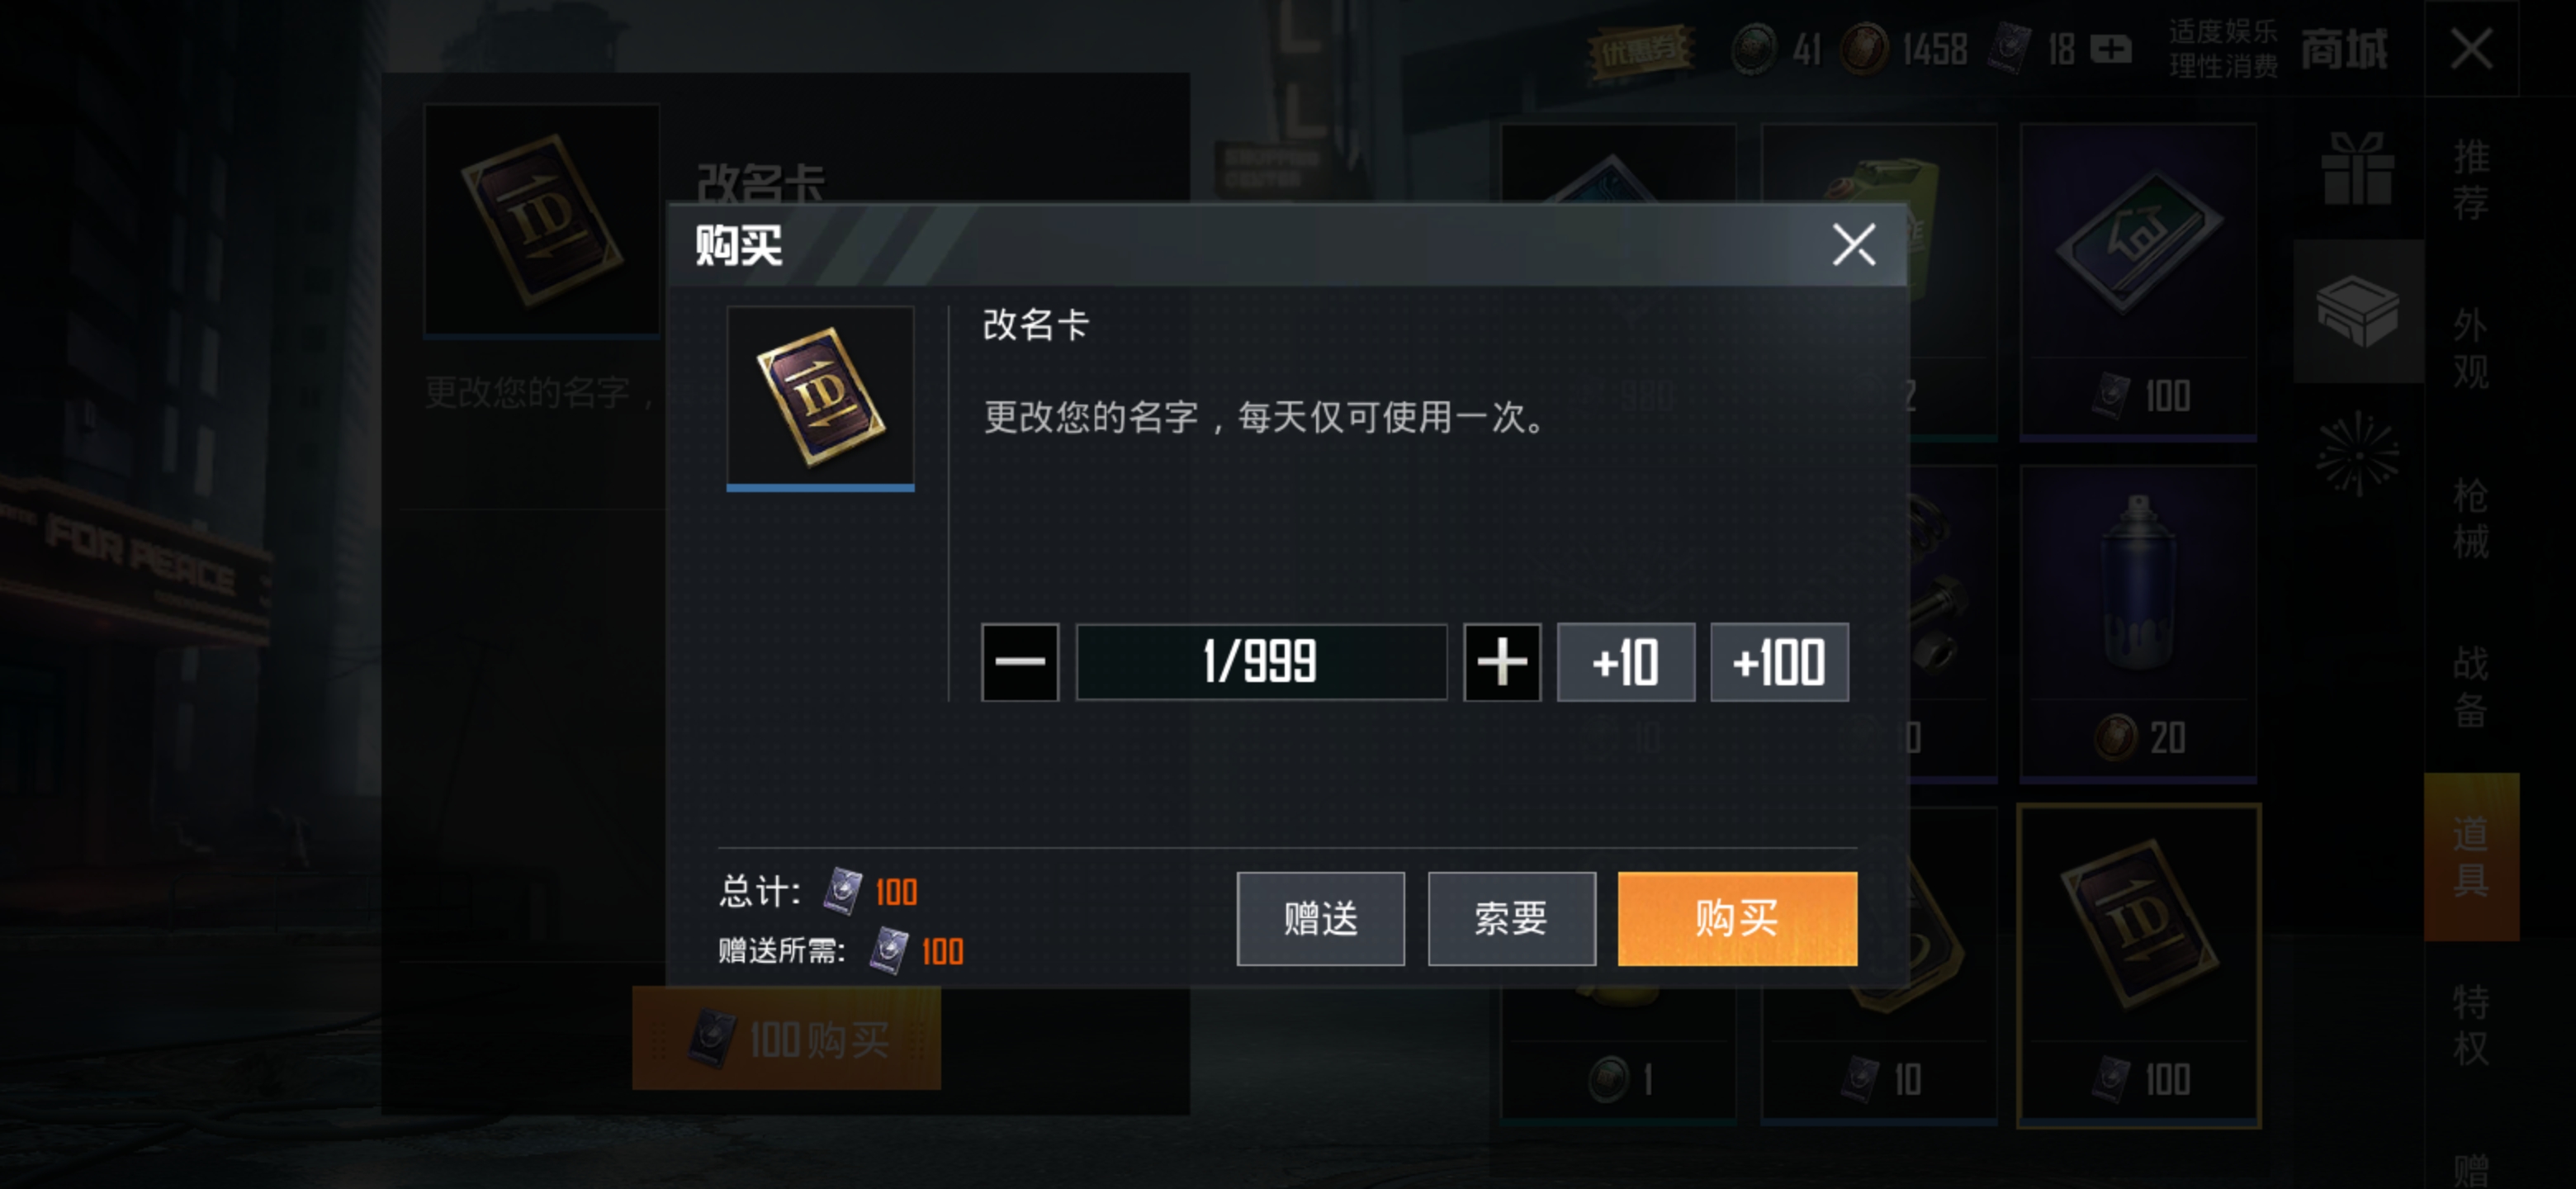The image size is (2576, 1189).
Task: Click the rename card icon in dialog
Action: (x=820, y=398)
